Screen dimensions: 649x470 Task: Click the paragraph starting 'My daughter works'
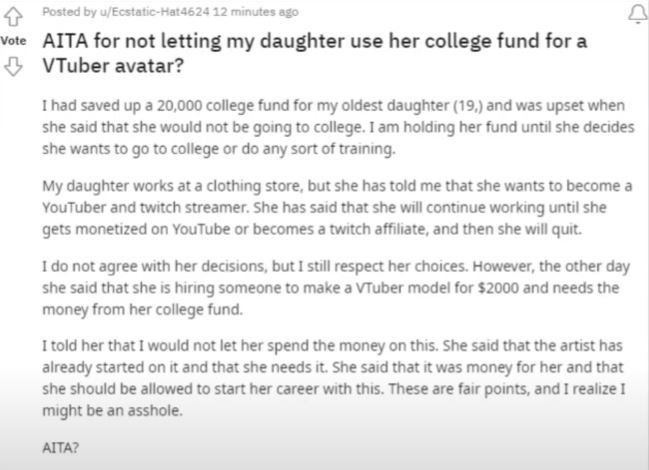(337, 207)
